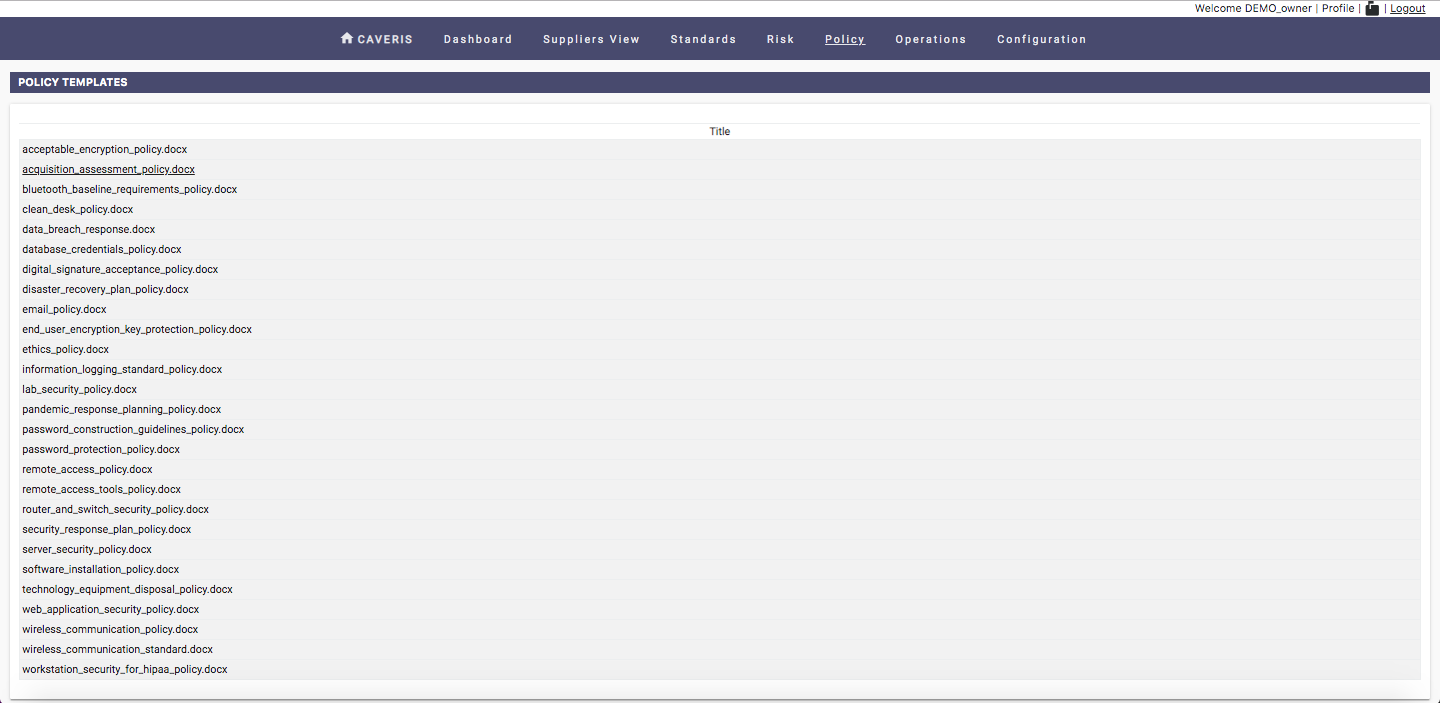This screenshot has height=703, width=1440.
Task: Open the Risk menu
Action: [x=781, y=39]
